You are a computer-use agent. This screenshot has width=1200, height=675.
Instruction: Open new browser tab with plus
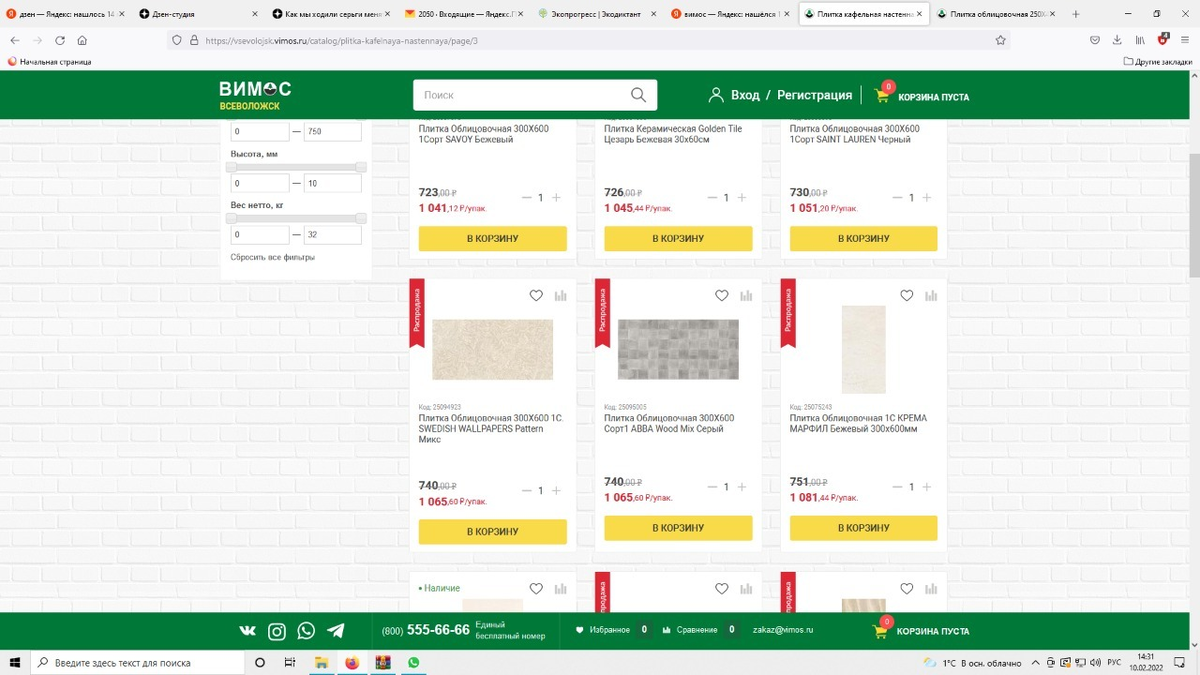[1076, 14]
